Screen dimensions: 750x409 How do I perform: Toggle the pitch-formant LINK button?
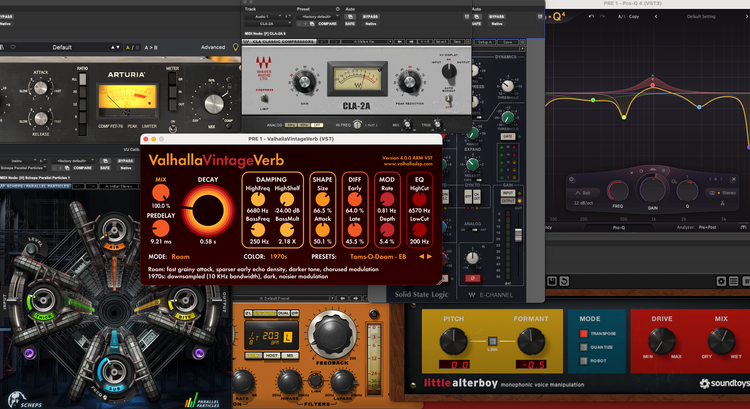point(492,342)
